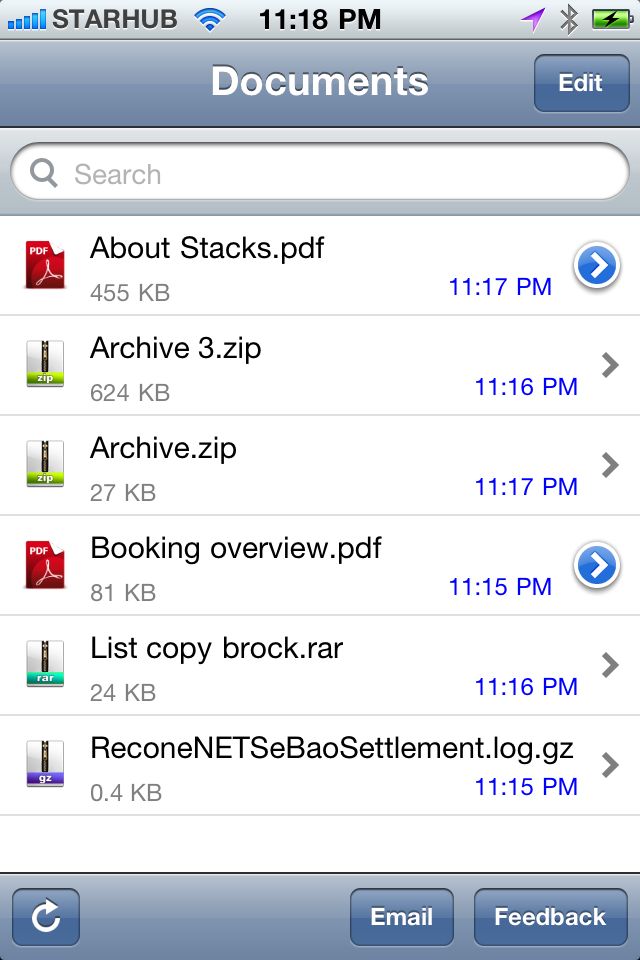This screenshot has width=640, height=960.
Task: Tap the zip icon of Archive 3.zip
Action: pyautogui.click(x=45, y=364)
